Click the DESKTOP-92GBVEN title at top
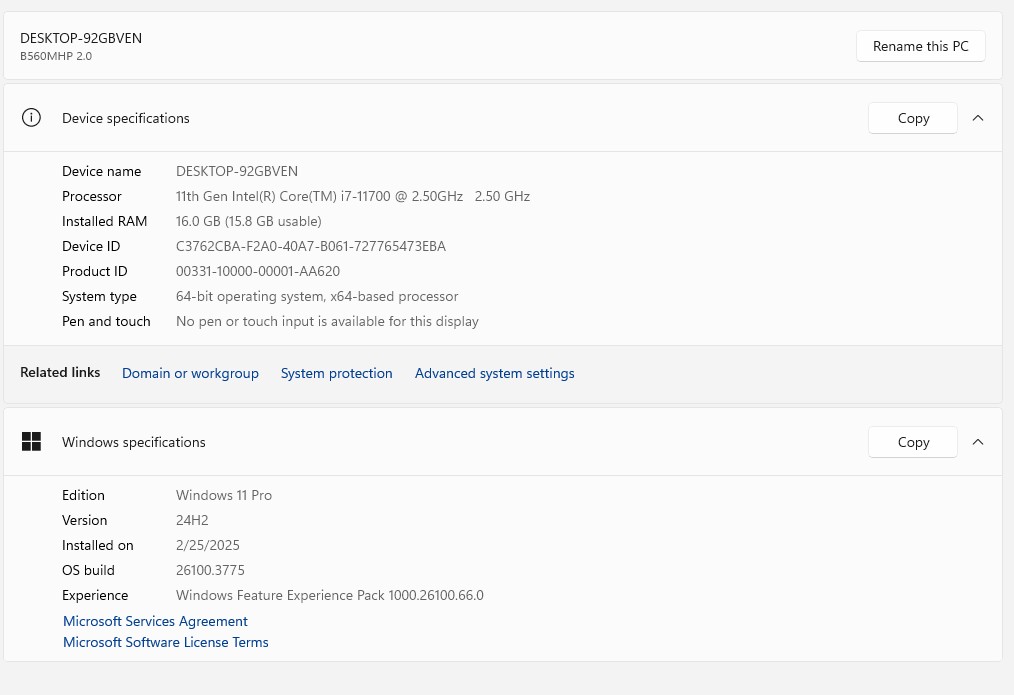This screenshot has width=1014, height=695. point(81,38)
